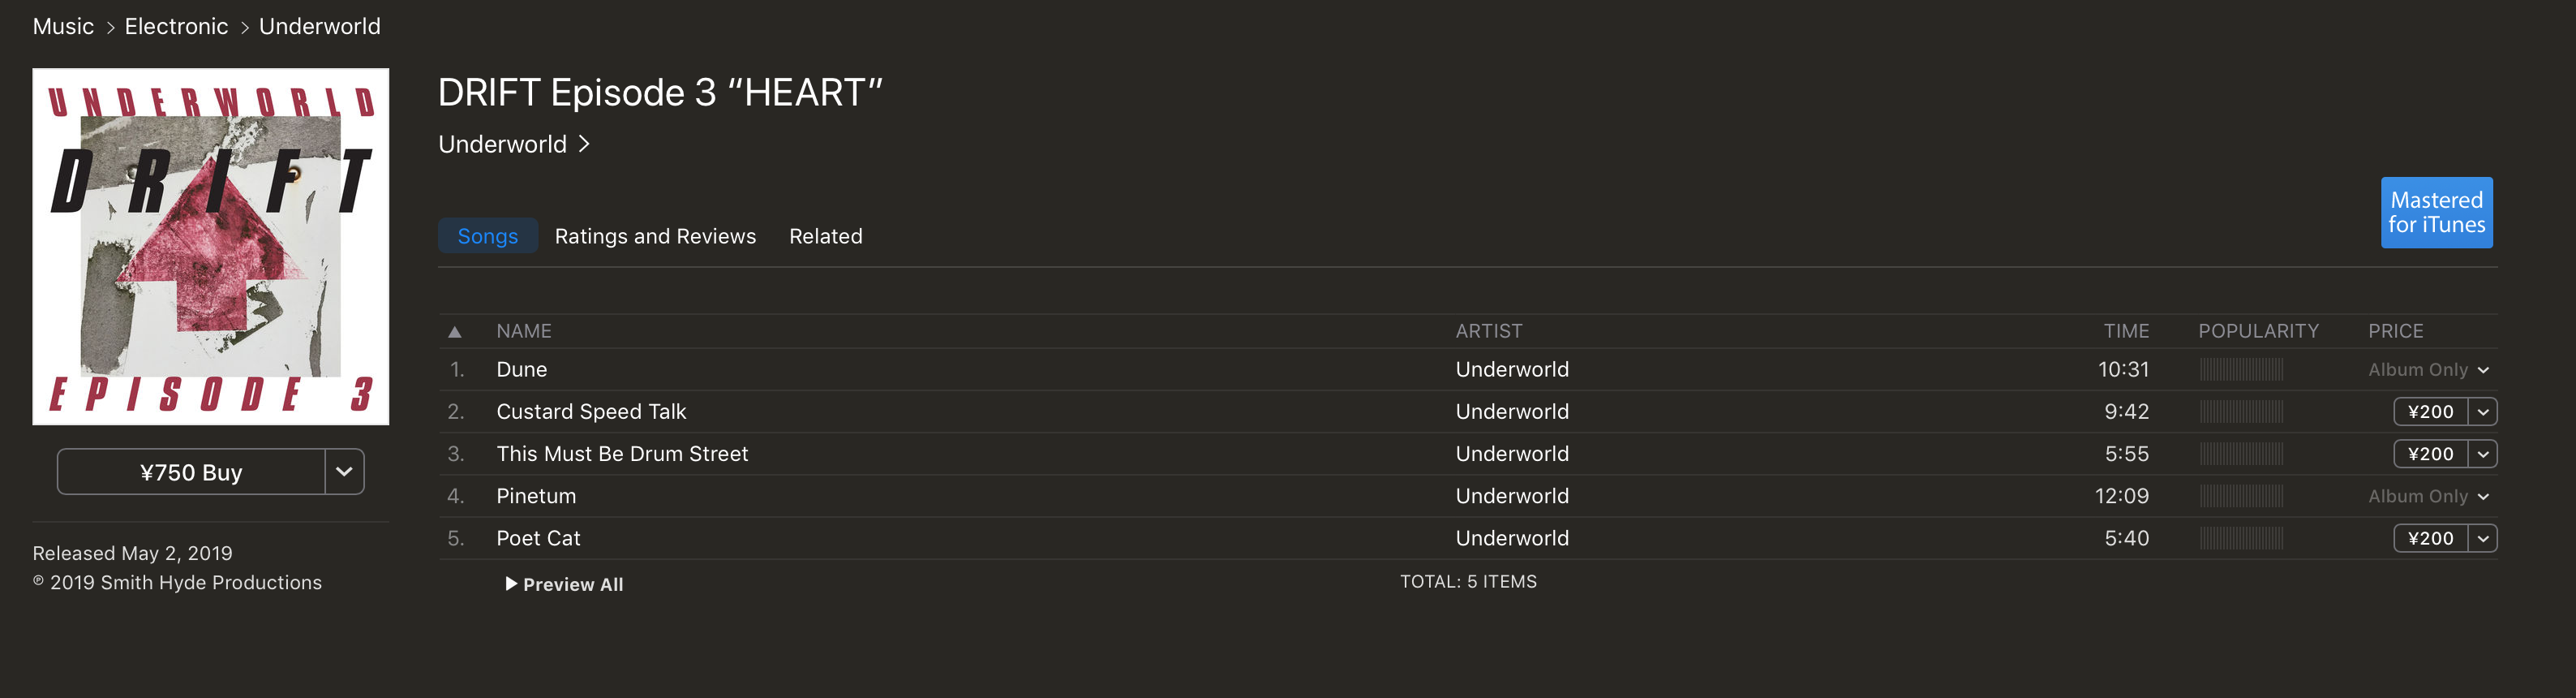Buy Custard Speed Talk for ¥200

click(2430, 412)
